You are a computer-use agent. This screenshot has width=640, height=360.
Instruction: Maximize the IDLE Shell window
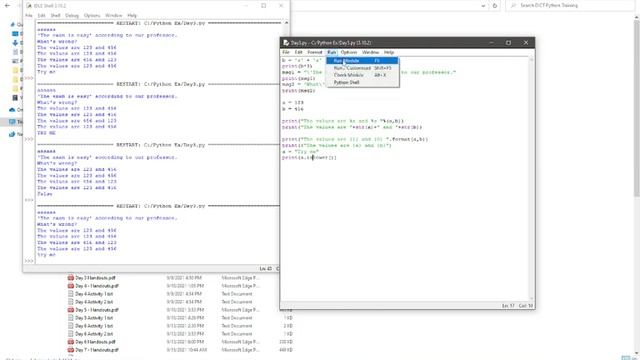[264, 6]
